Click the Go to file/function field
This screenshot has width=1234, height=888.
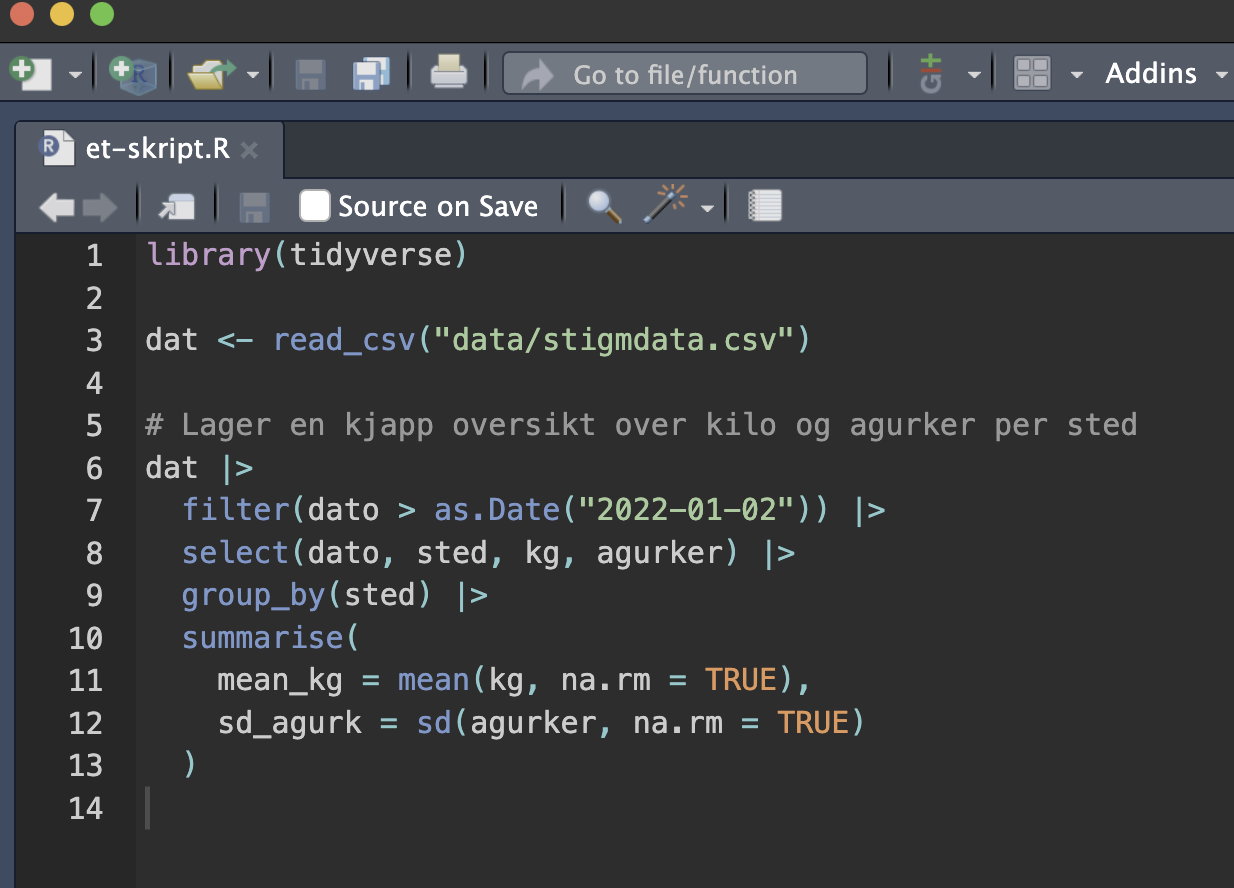pyautogui.click(x=684, y=74)
